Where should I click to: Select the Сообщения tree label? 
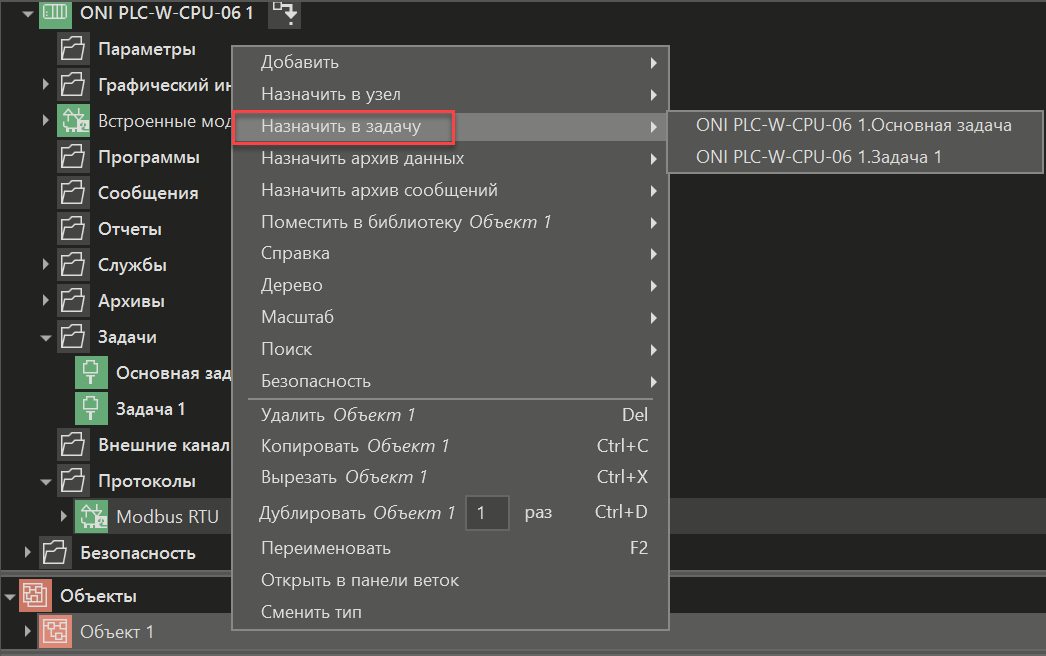click(x=148, y=194)
